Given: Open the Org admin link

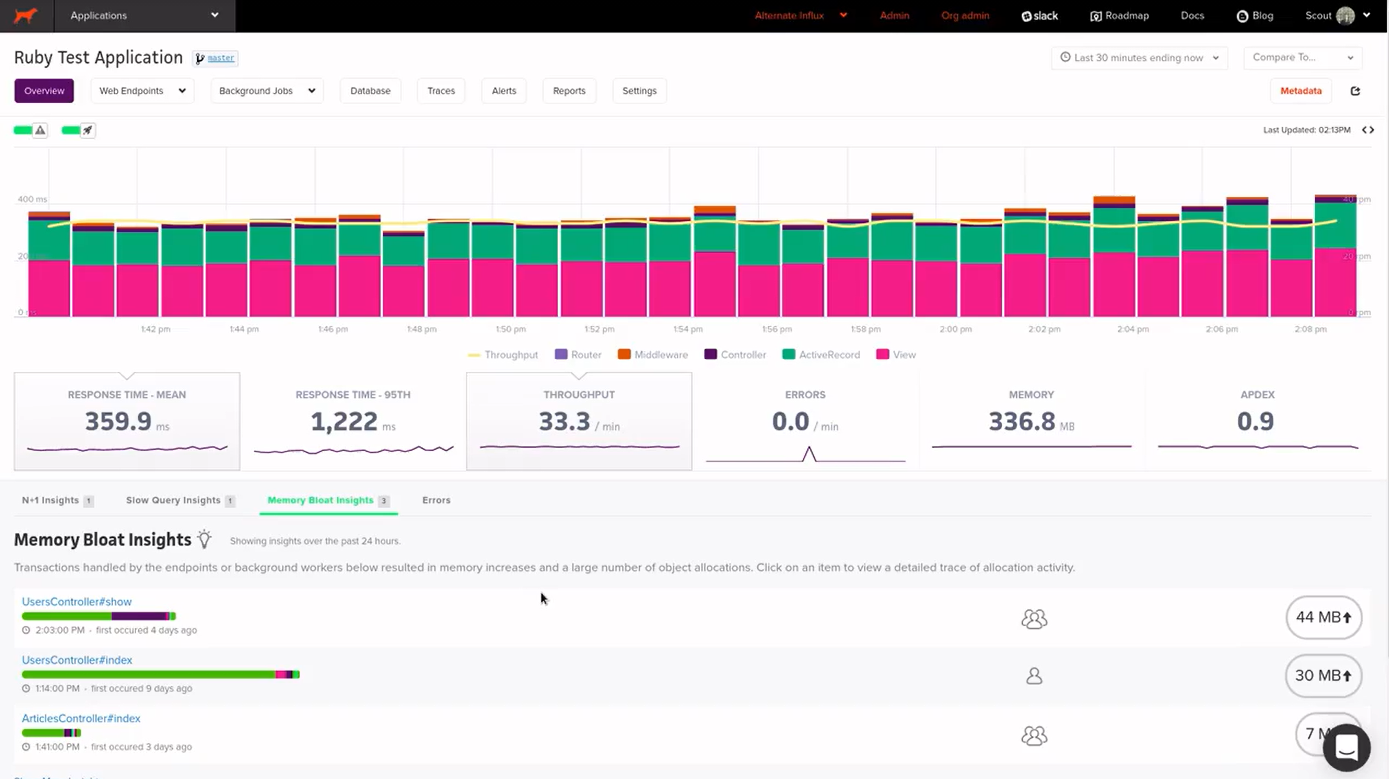Looking at the screenshot, I should click(965, 16).
